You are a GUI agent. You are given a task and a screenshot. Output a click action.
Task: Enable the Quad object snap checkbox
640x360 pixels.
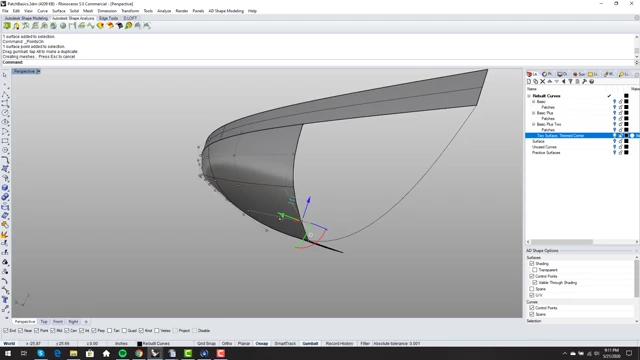point(125,331)
